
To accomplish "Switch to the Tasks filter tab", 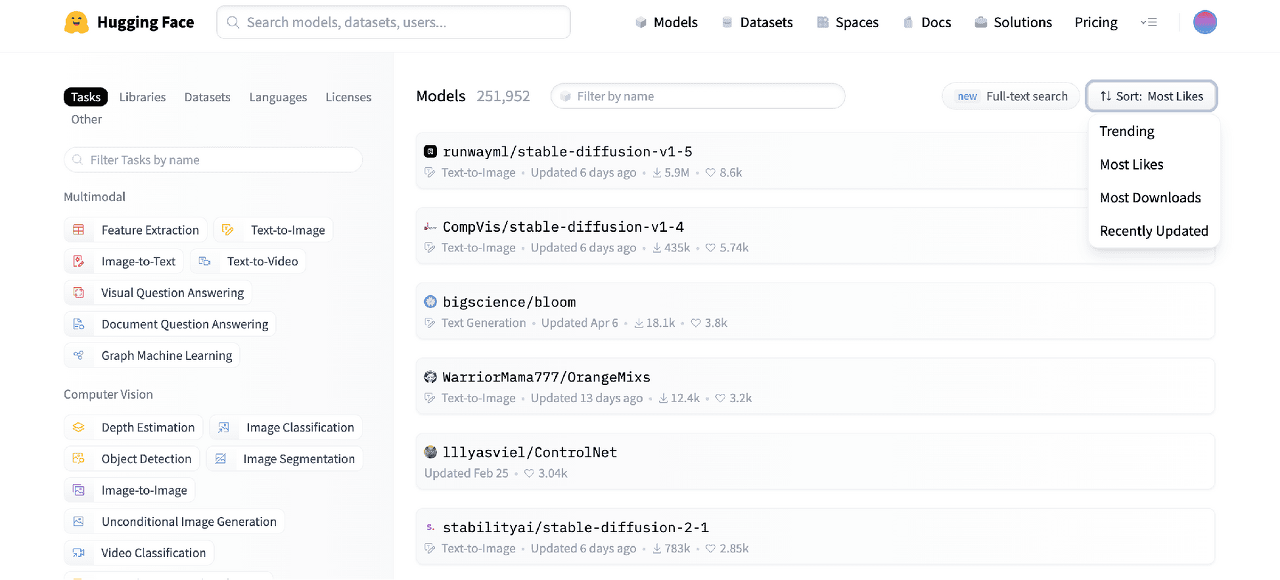I will (86, 97).
